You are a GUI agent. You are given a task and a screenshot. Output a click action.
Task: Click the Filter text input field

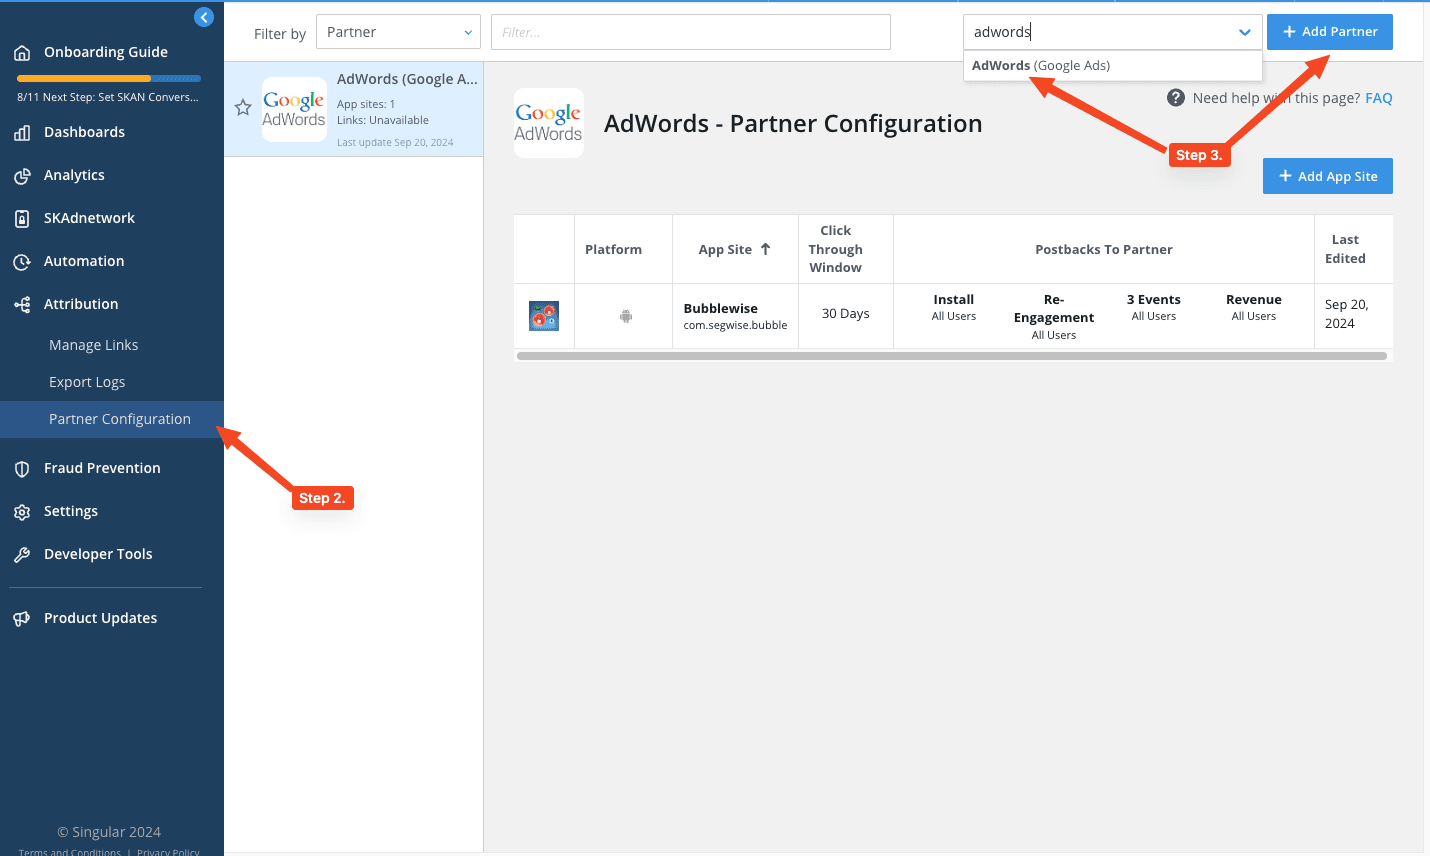(x=690, y=32)
